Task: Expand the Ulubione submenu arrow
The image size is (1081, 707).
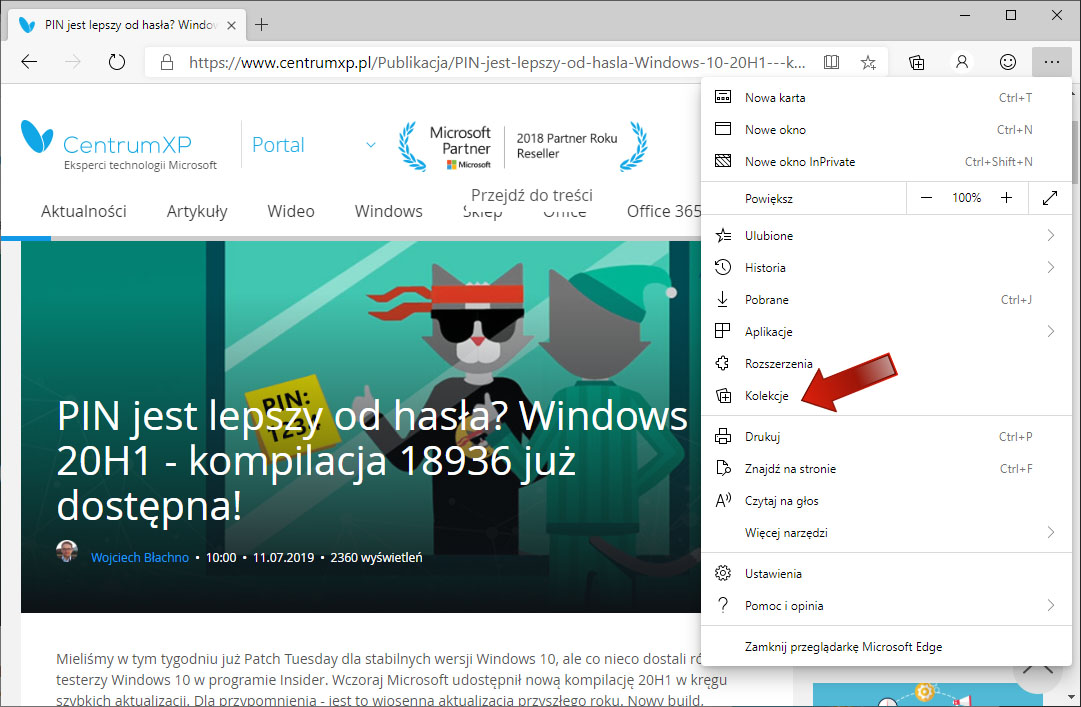Action: [1051, 235]
